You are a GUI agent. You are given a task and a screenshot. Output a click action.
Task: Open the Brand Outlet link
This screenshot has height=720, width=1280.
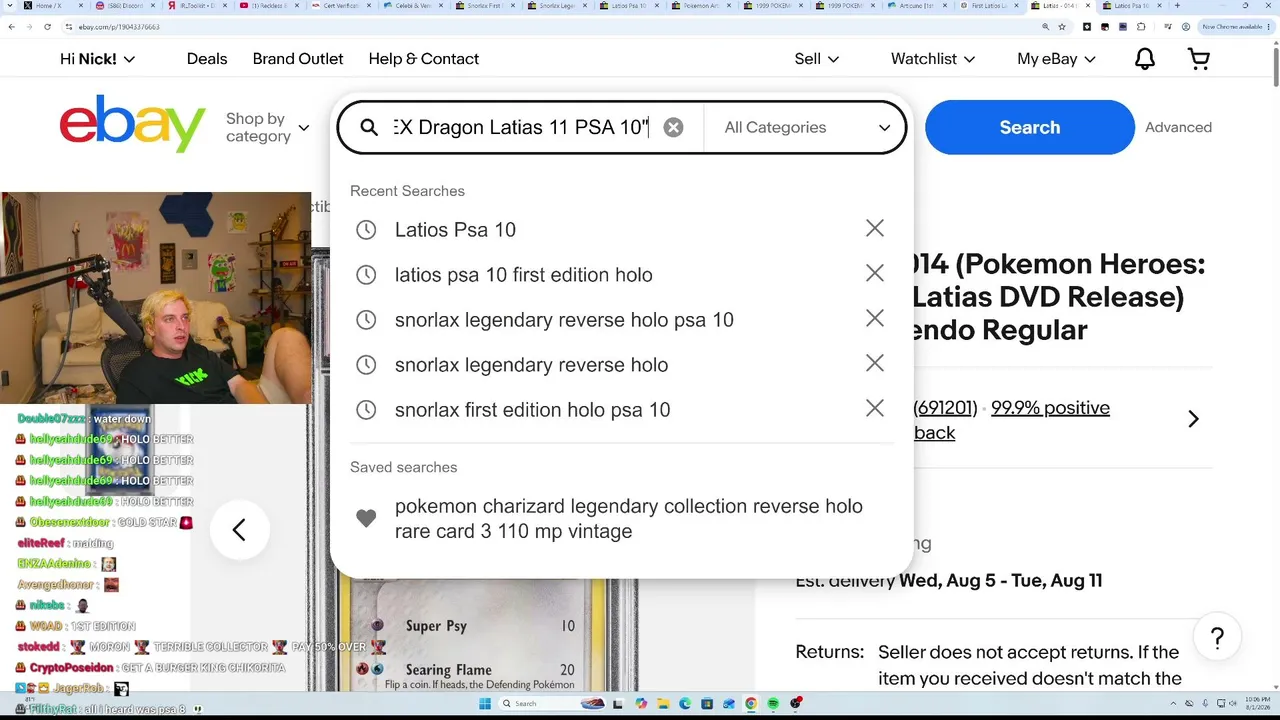pos(298,59)
